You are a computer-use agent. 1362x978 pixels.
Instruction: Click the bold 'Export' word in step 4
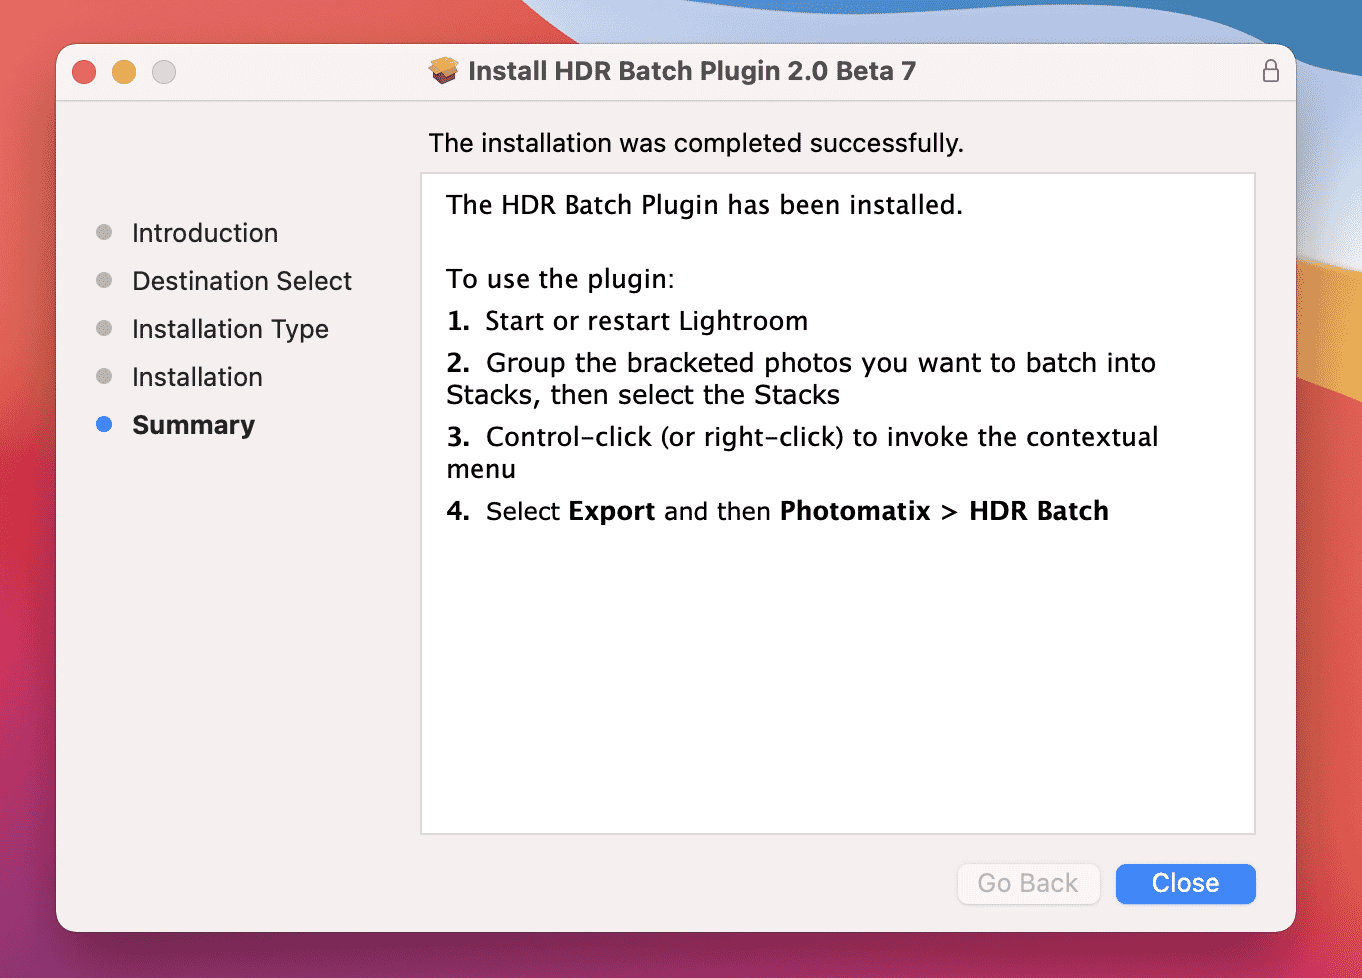coord(612,511)
